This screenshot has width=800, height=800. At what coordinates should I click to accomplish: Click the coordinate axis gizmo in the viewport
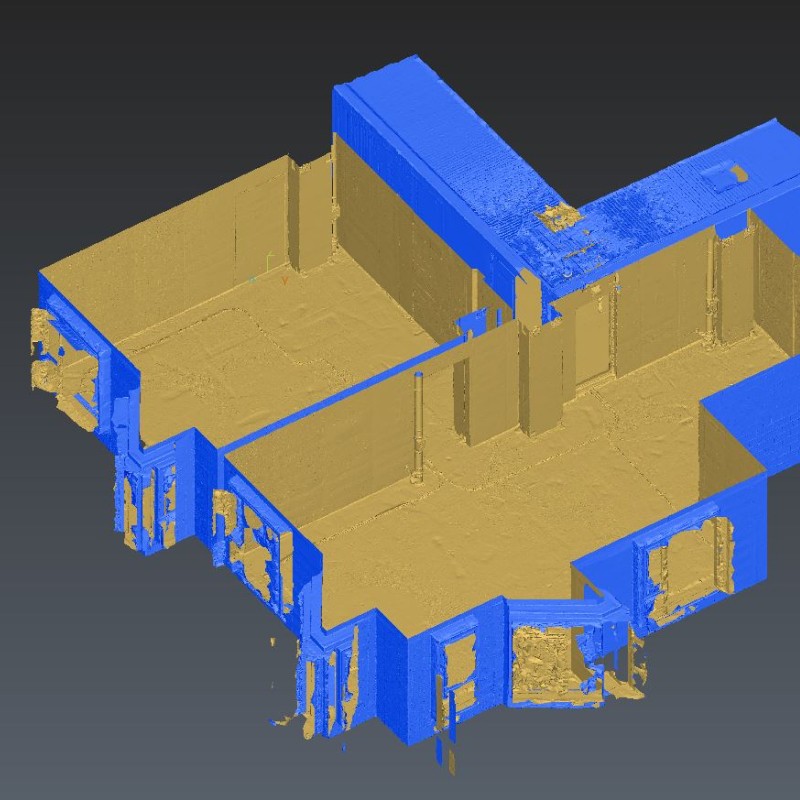click(x=269, y=269)
